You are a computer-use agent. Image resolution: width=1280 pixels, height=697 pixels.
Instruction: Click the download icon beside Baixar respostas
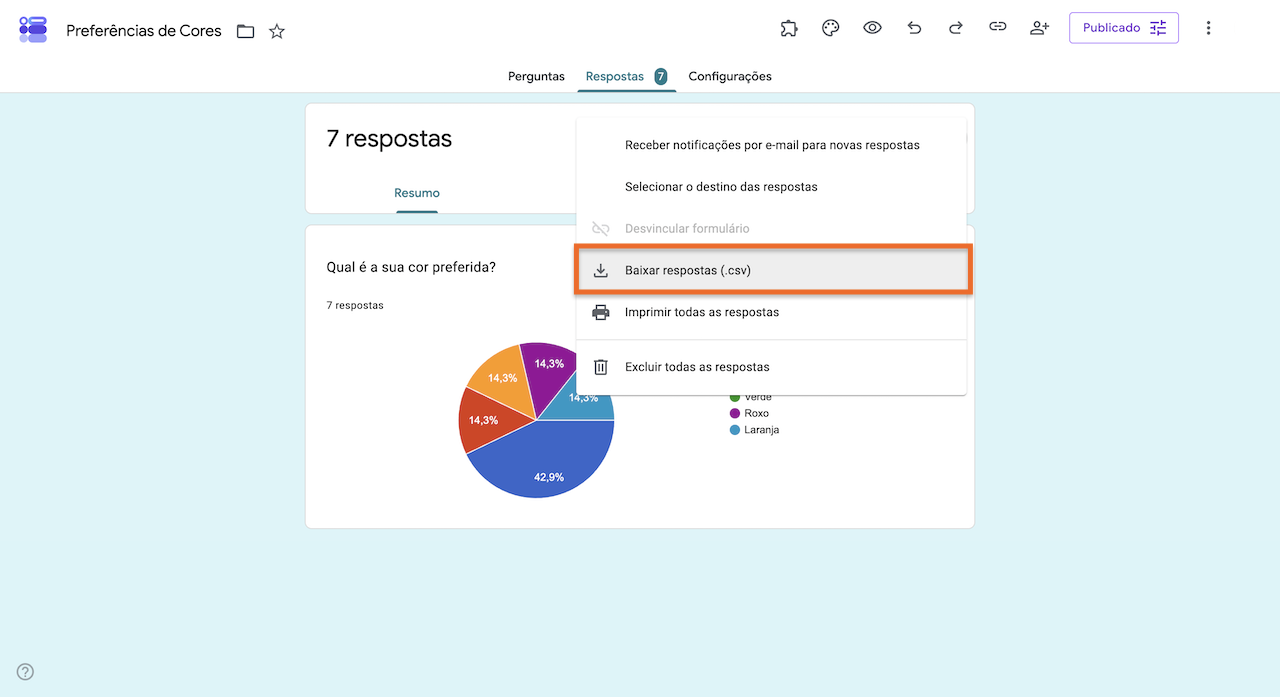pyautogui.click(x=601, y=270)
